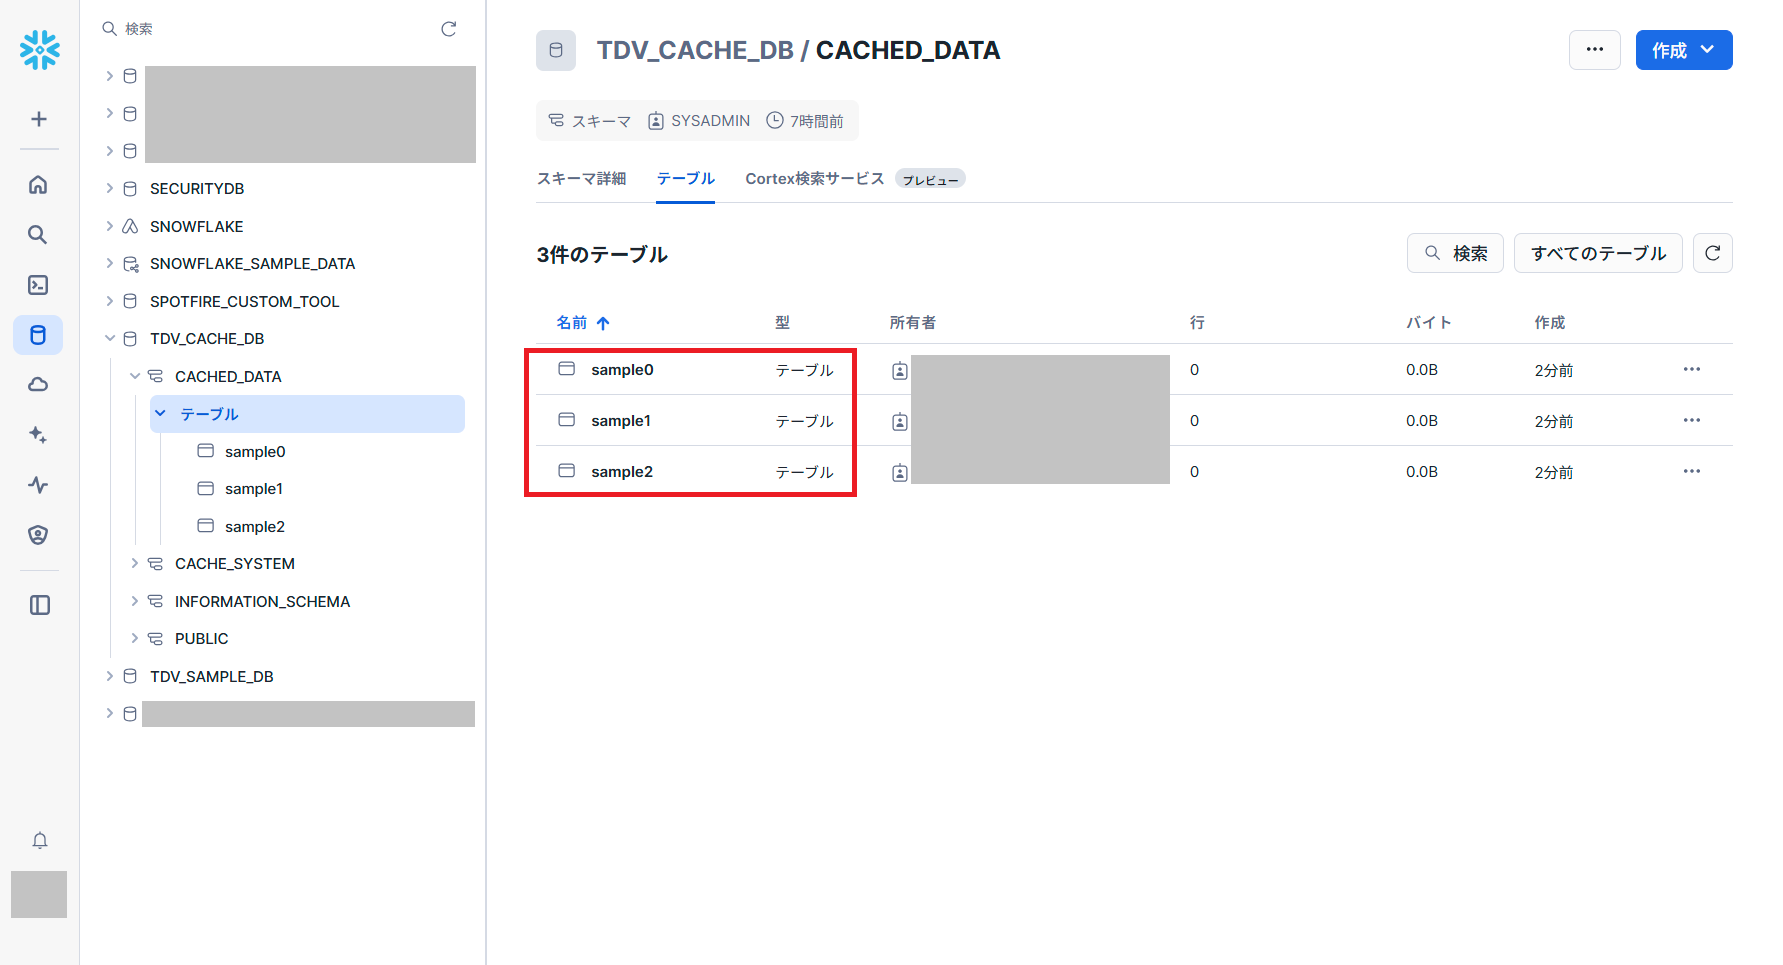
Task: Click the user avatar at bottom left
Action: point(39,894)
